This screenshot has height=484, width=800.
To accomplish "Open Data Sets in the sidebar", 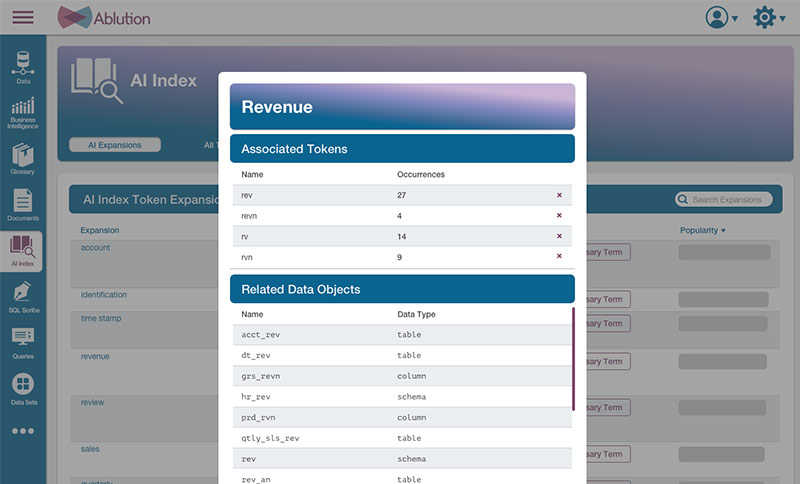I will (x=23, y=389).
